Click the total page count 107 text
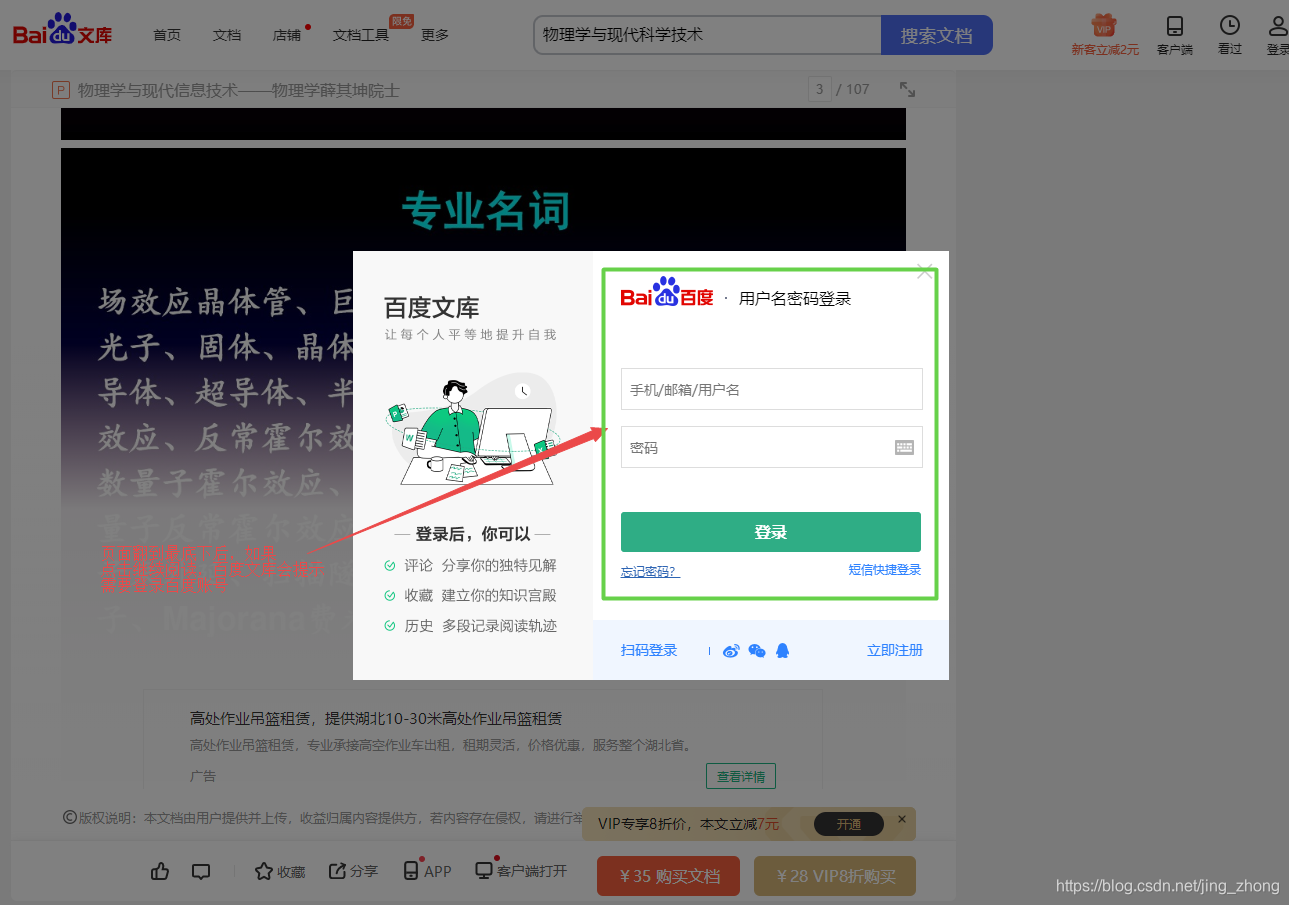 tap(858, 89)
